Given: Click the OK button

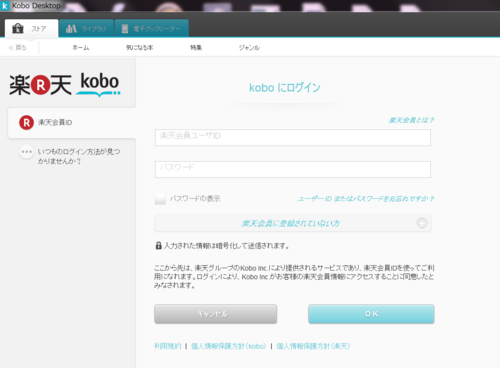Looking at the screenshot, I should click(371, 314).
